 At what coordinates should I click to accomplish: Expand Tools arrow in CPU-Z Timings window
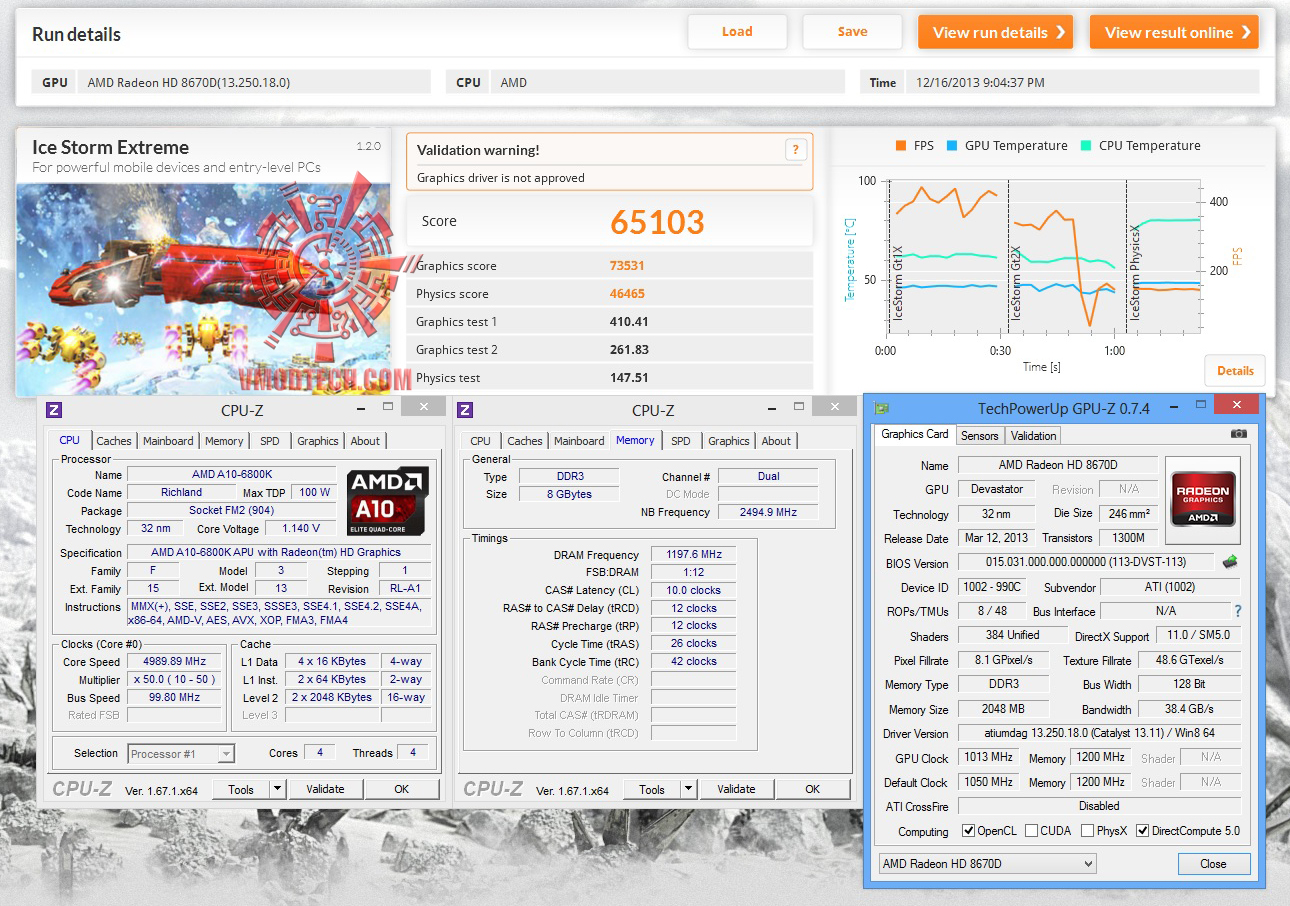688,790
